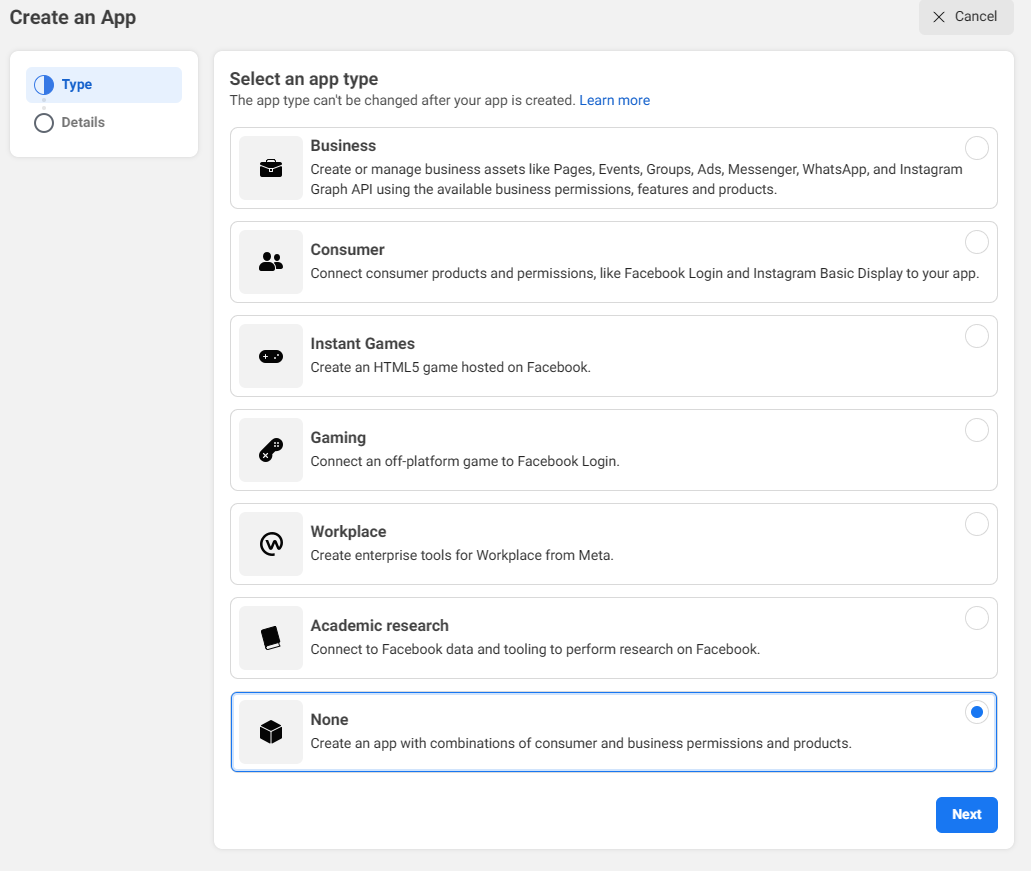Click the None cube icon
Image resolution: width=1031 pixels, height=871 pixels.
click(x=271, y=732)
